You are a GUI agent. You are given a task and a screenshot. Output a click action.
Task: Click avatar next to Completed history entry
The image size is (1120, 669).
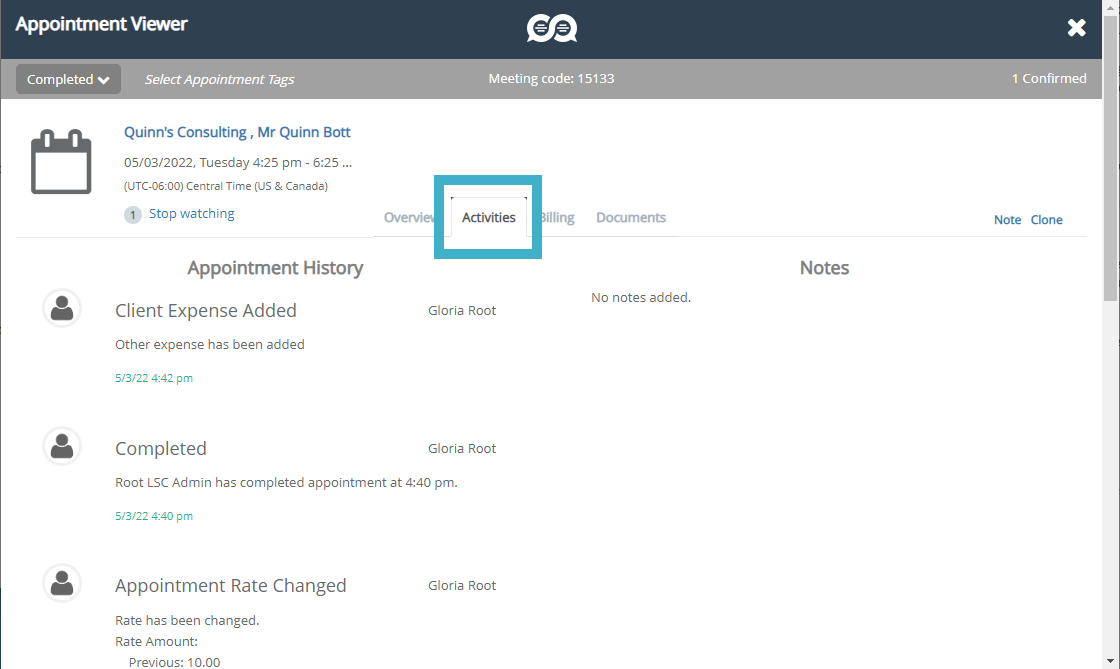[x=62, y=446]
